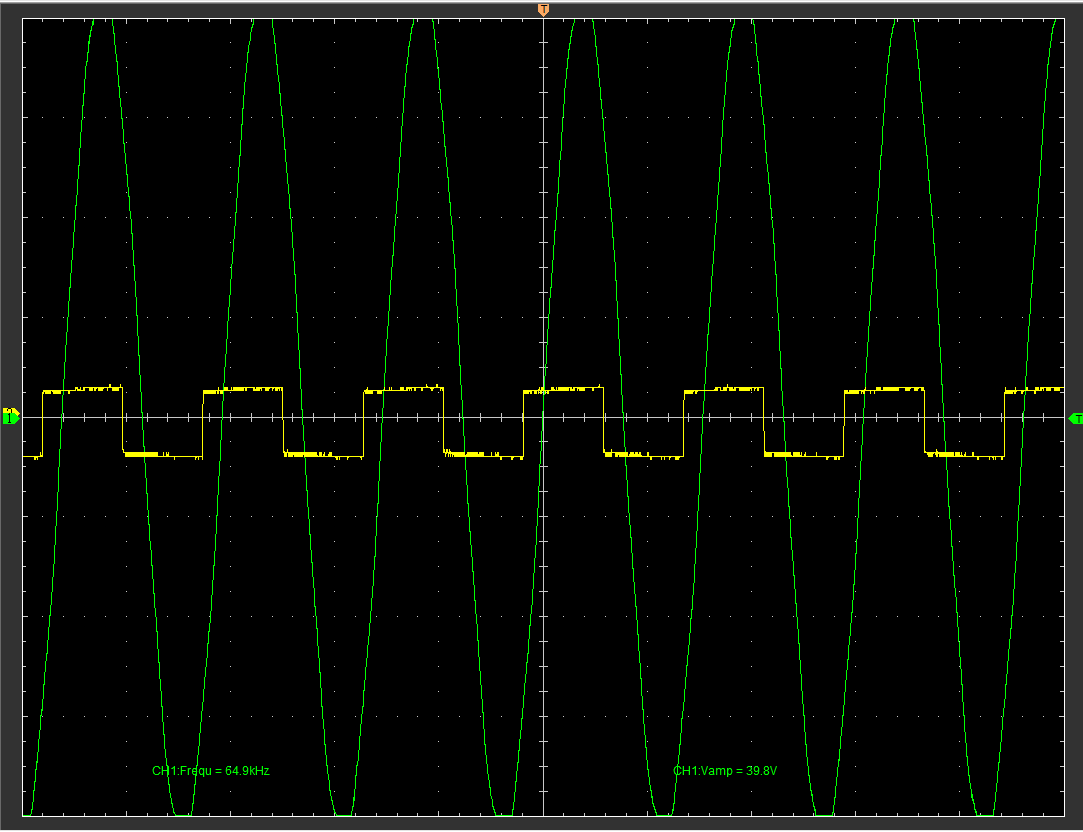Click the last low segment of yellow square wave

click(x=964, y=455)
